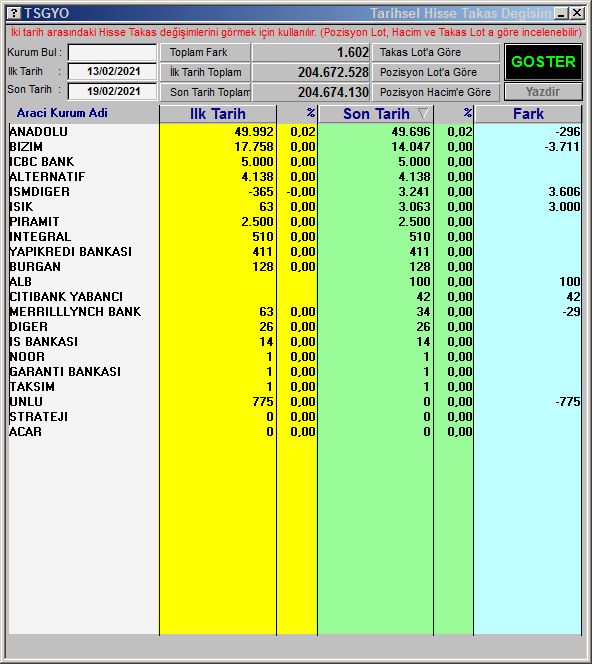
Task: Select the BIZIM row
Action: coord(295,147)
